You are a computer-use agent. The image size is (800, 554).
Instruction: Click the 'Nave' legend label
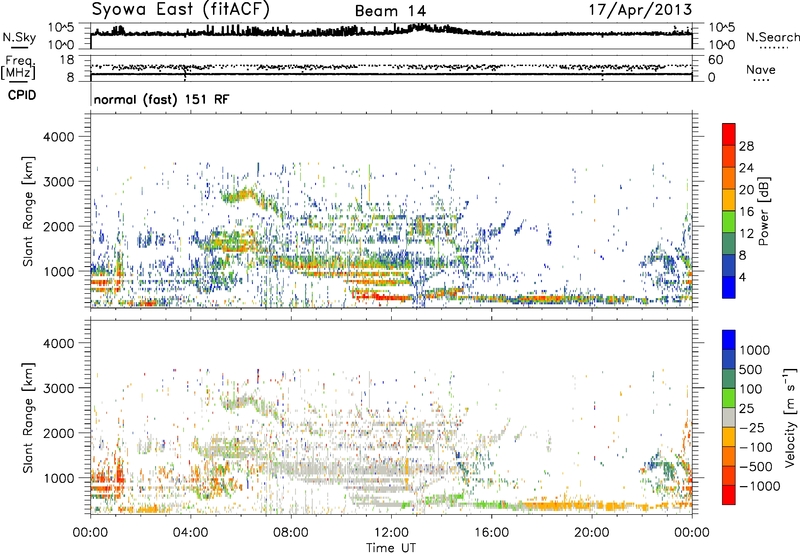(x=760, y=69)
